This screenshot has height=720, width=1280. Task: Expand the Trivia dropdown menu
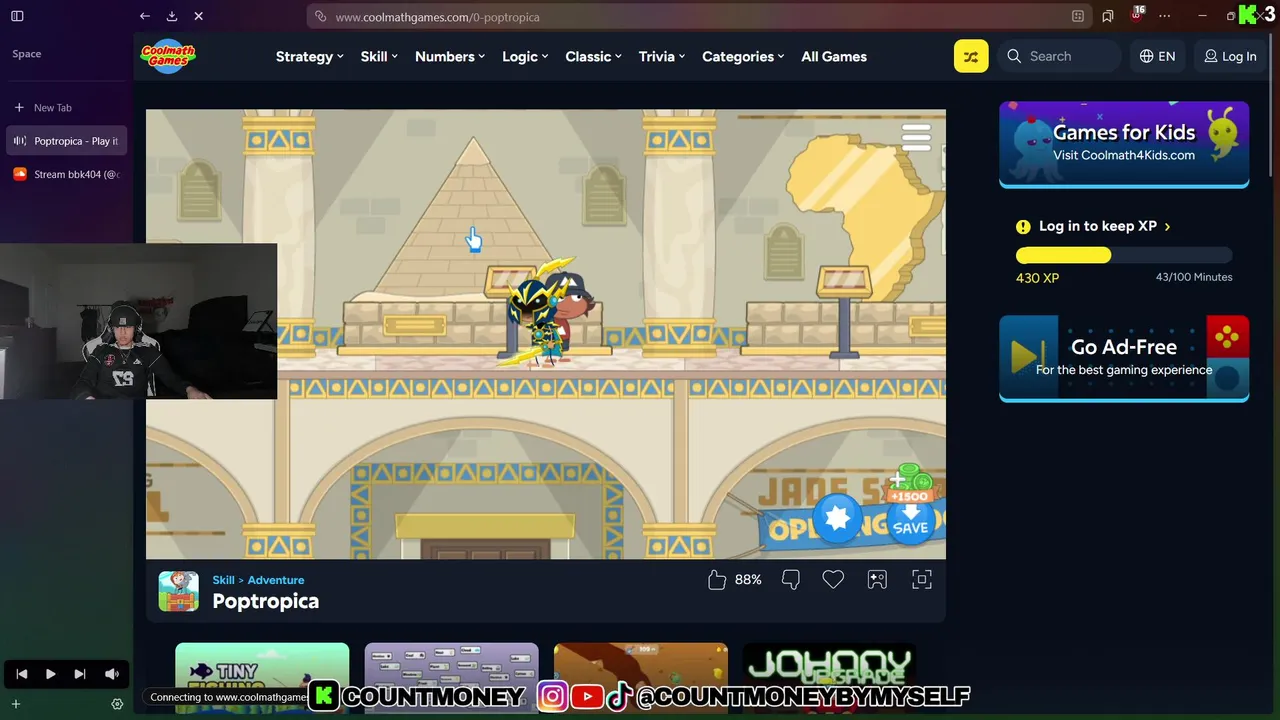coord(662,57)
